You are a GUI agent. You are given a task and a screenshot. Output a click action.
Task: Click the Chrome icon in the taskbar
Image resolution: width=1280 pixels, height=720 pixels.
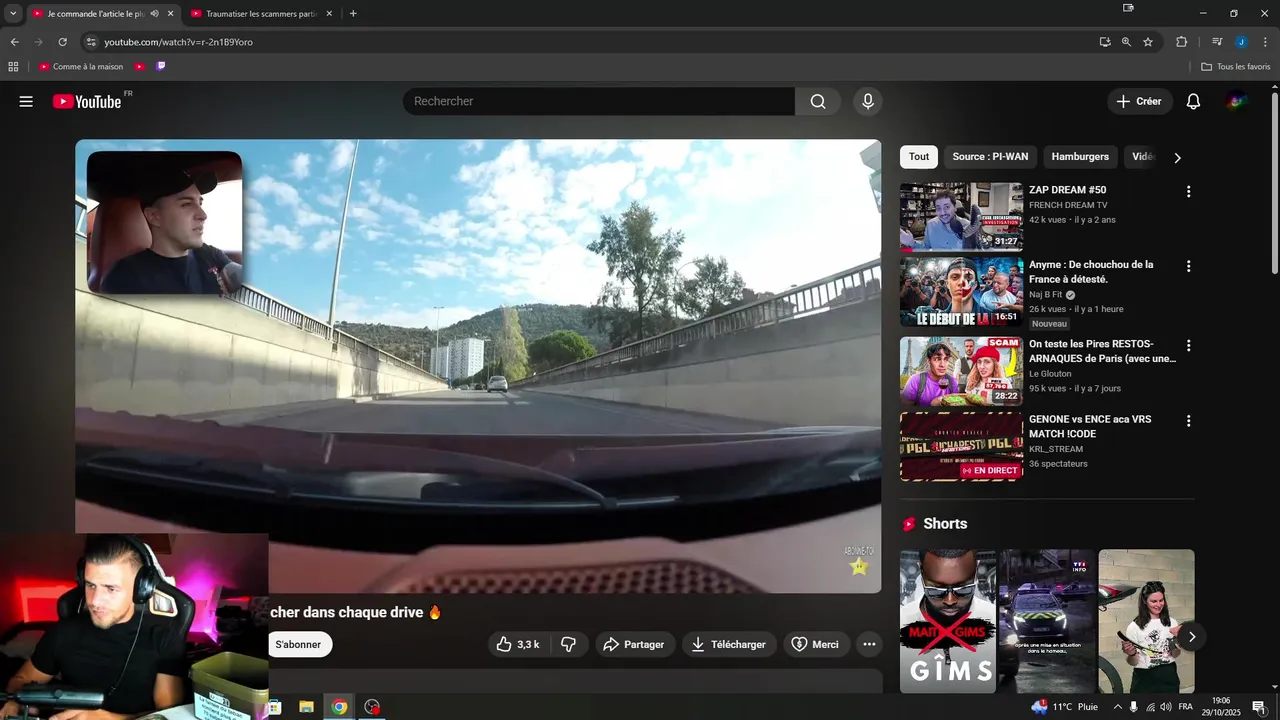pos(339,707)
